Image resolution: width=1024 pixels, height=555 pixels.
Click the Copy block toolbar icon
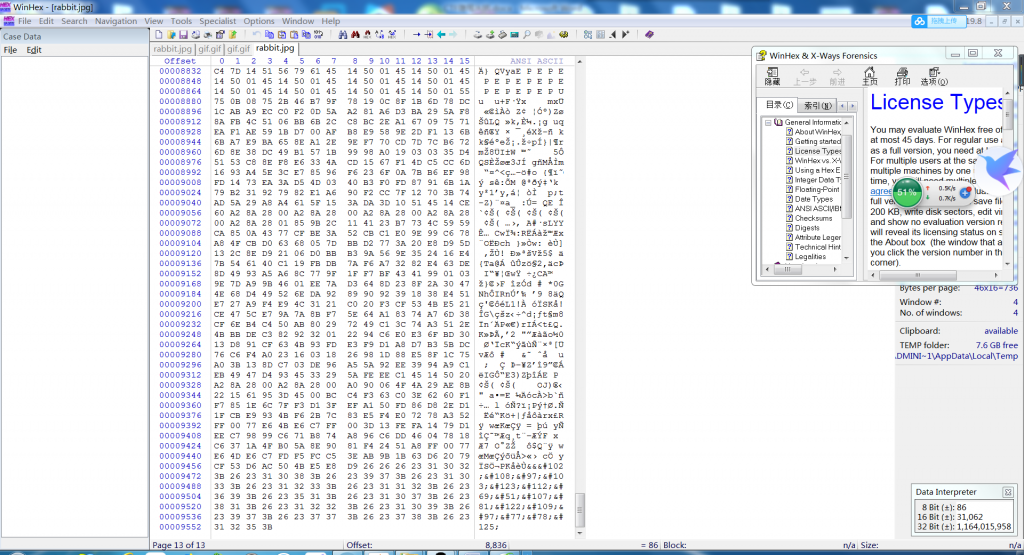click(x=269, y=34)
